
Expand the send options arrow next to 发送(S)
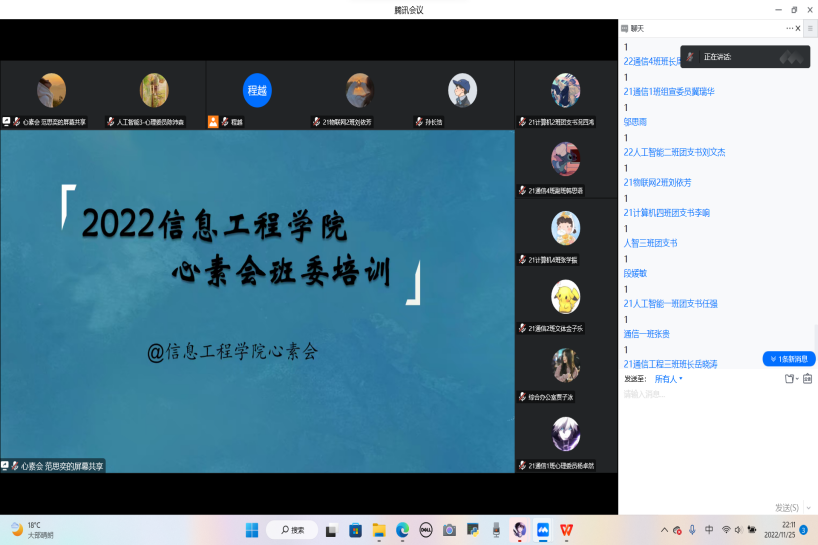coord(808,507)
